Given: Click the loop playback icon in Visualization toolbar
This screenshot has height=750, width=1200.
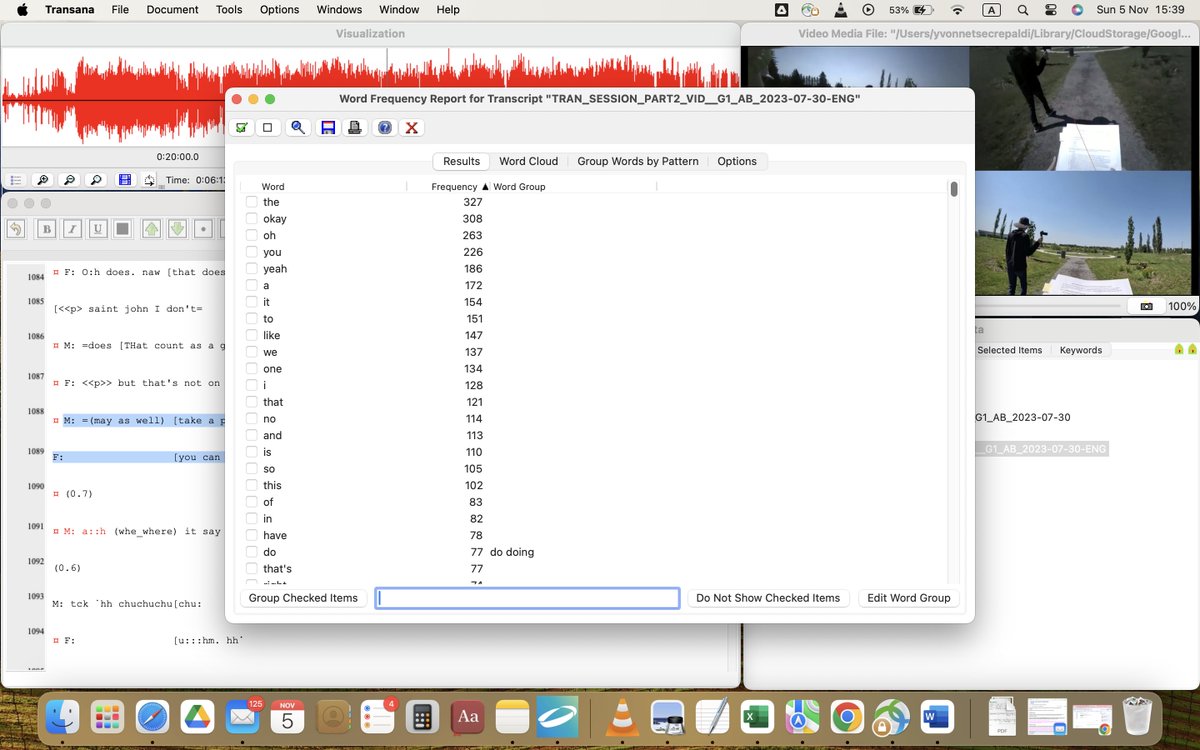Looking at the screenshot, I should coord(149,180).
